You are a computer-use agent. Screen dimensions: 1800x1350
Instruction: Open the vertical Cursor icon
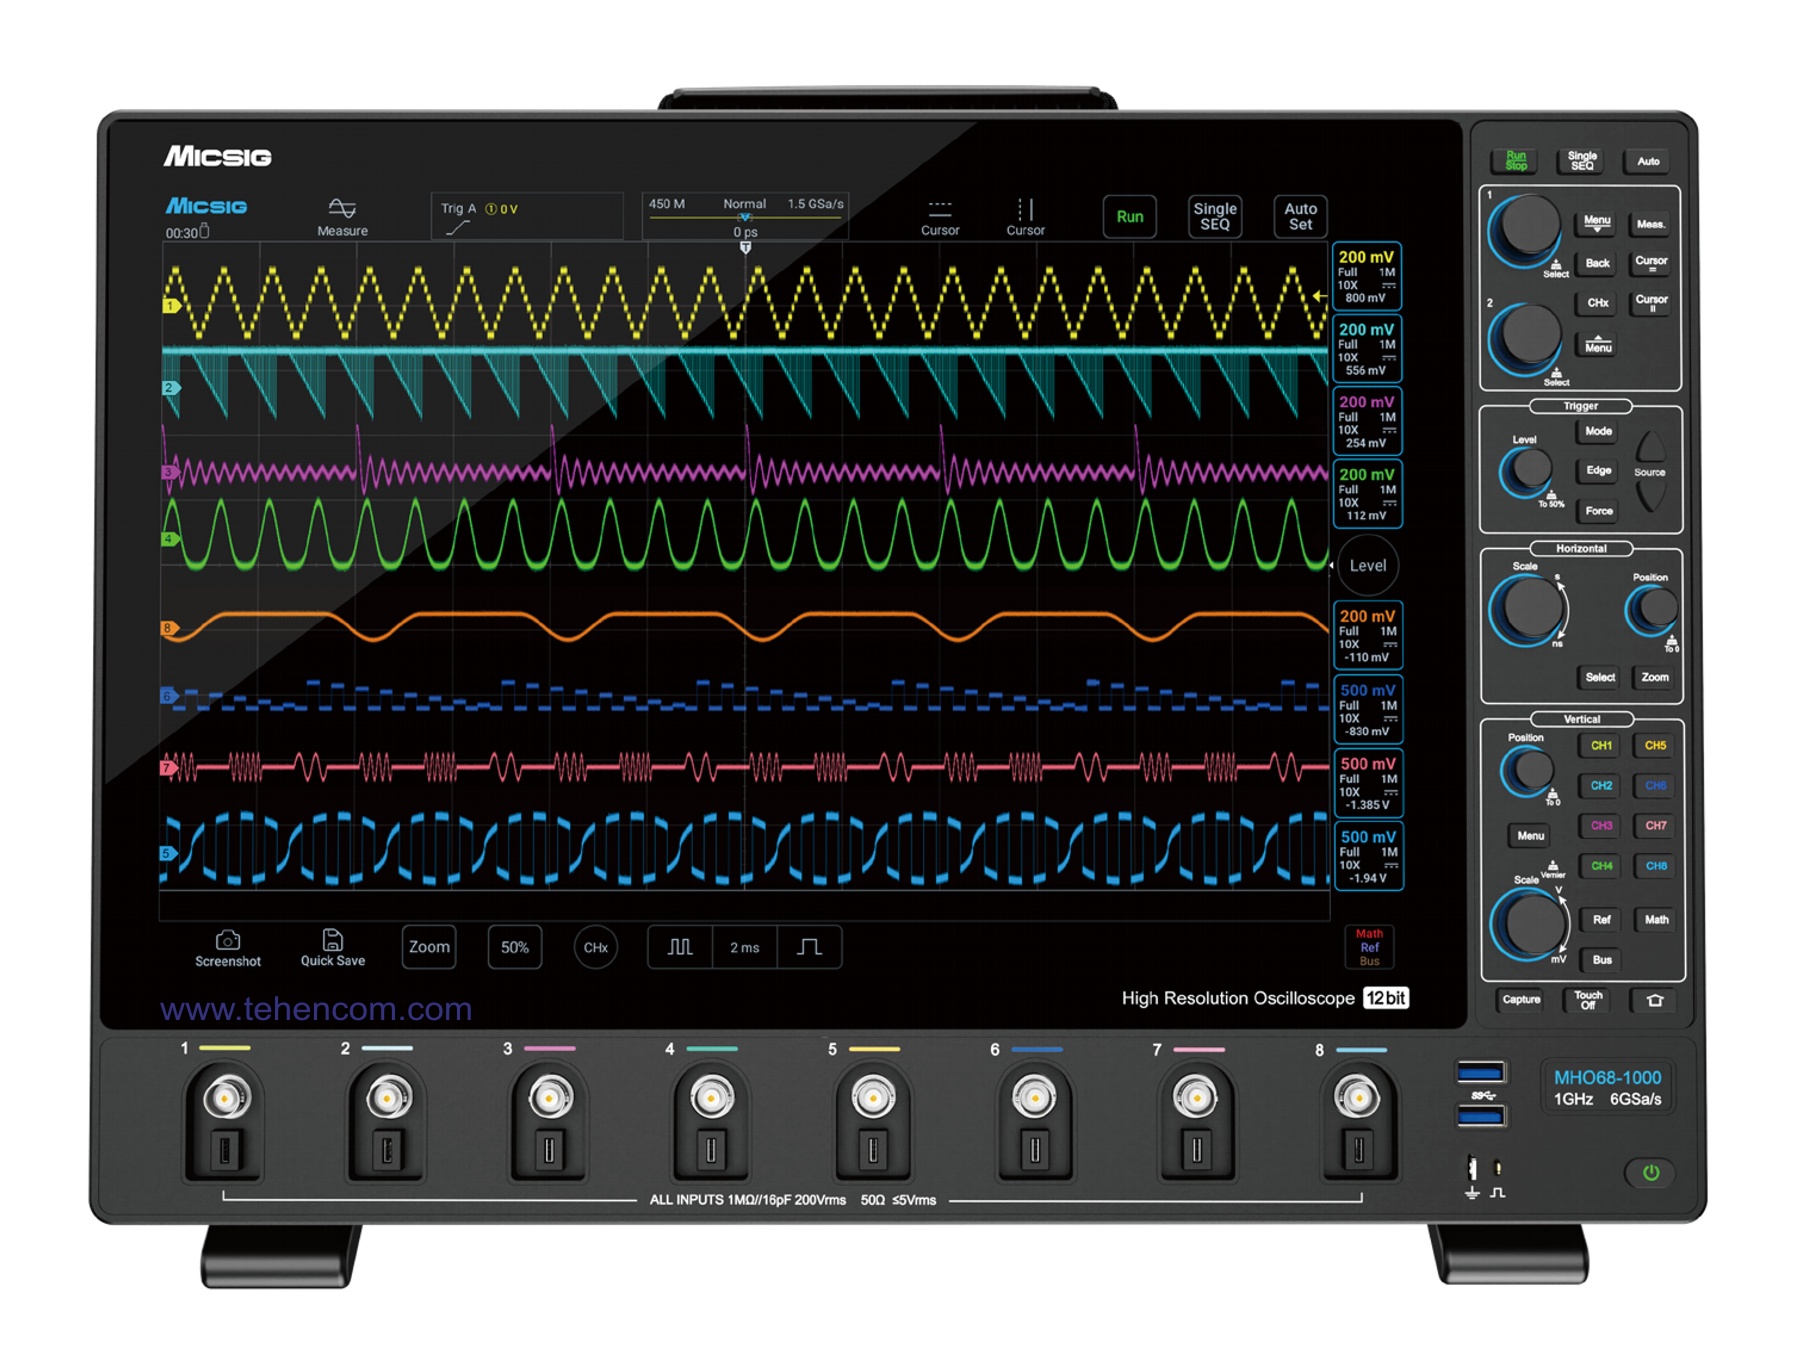pos(1025,216)
